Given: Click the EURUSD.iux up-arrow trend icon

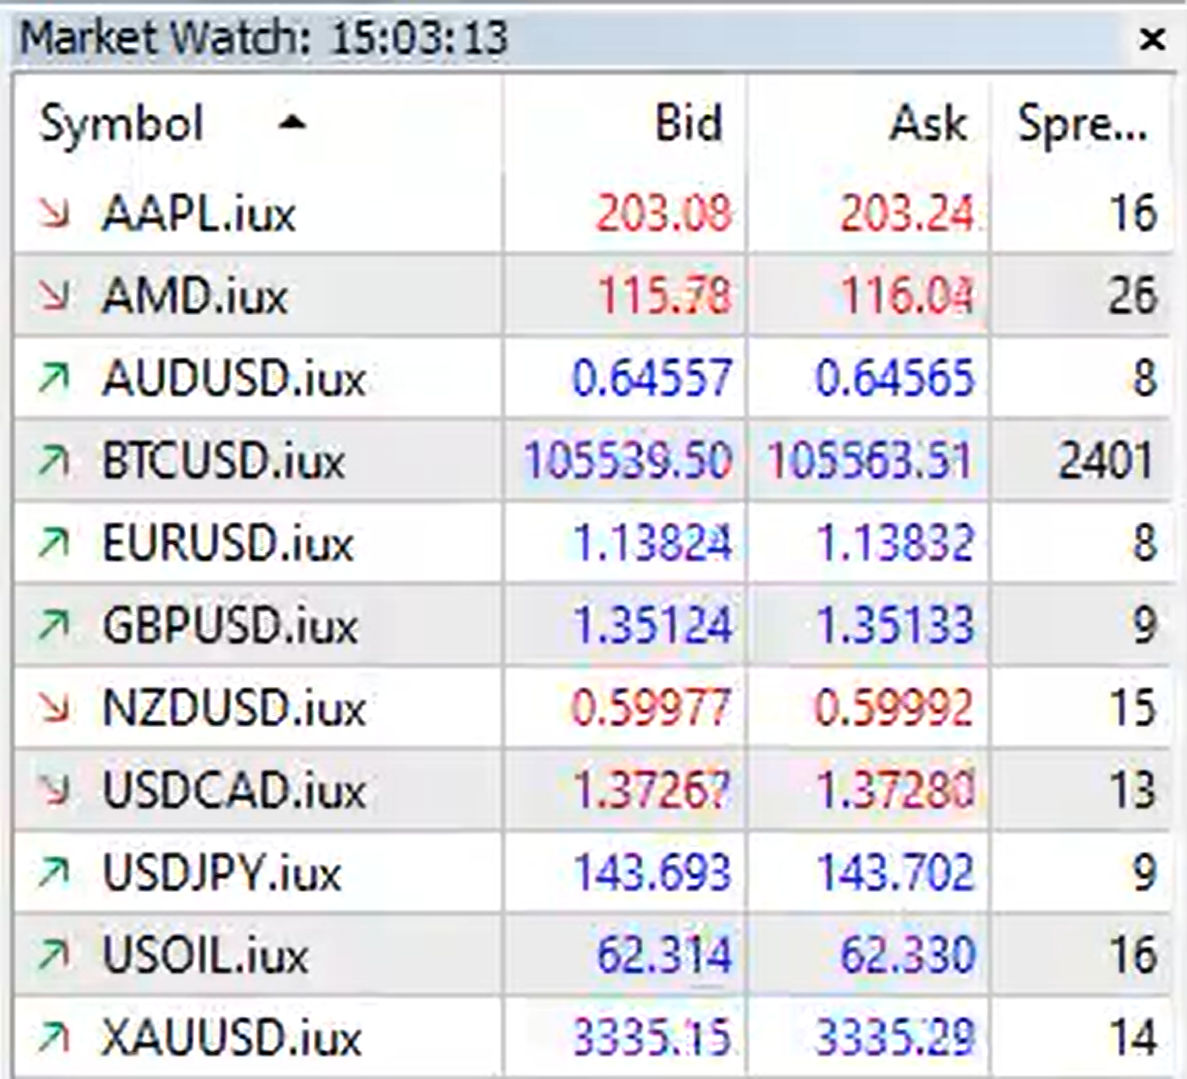Looking at the screenshot, I should point(53,543).
